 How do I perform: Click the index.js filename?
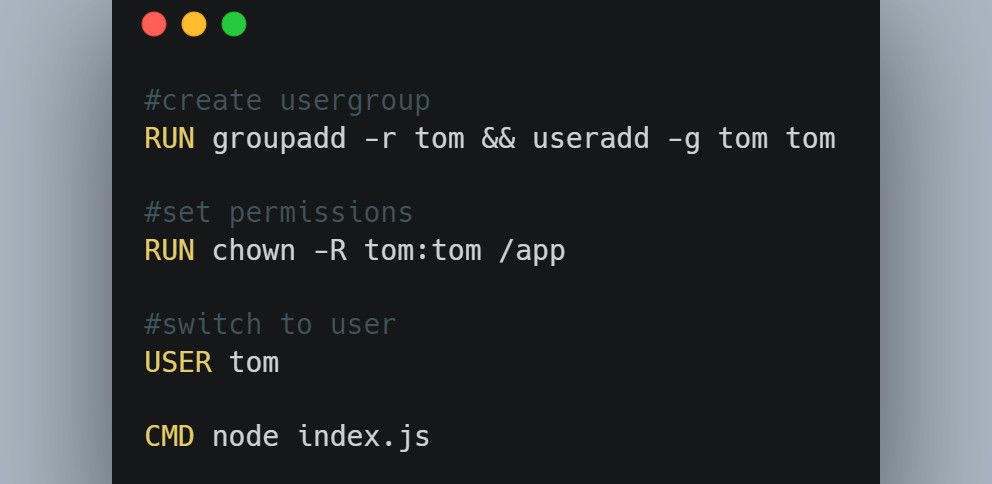pos(363,436)
